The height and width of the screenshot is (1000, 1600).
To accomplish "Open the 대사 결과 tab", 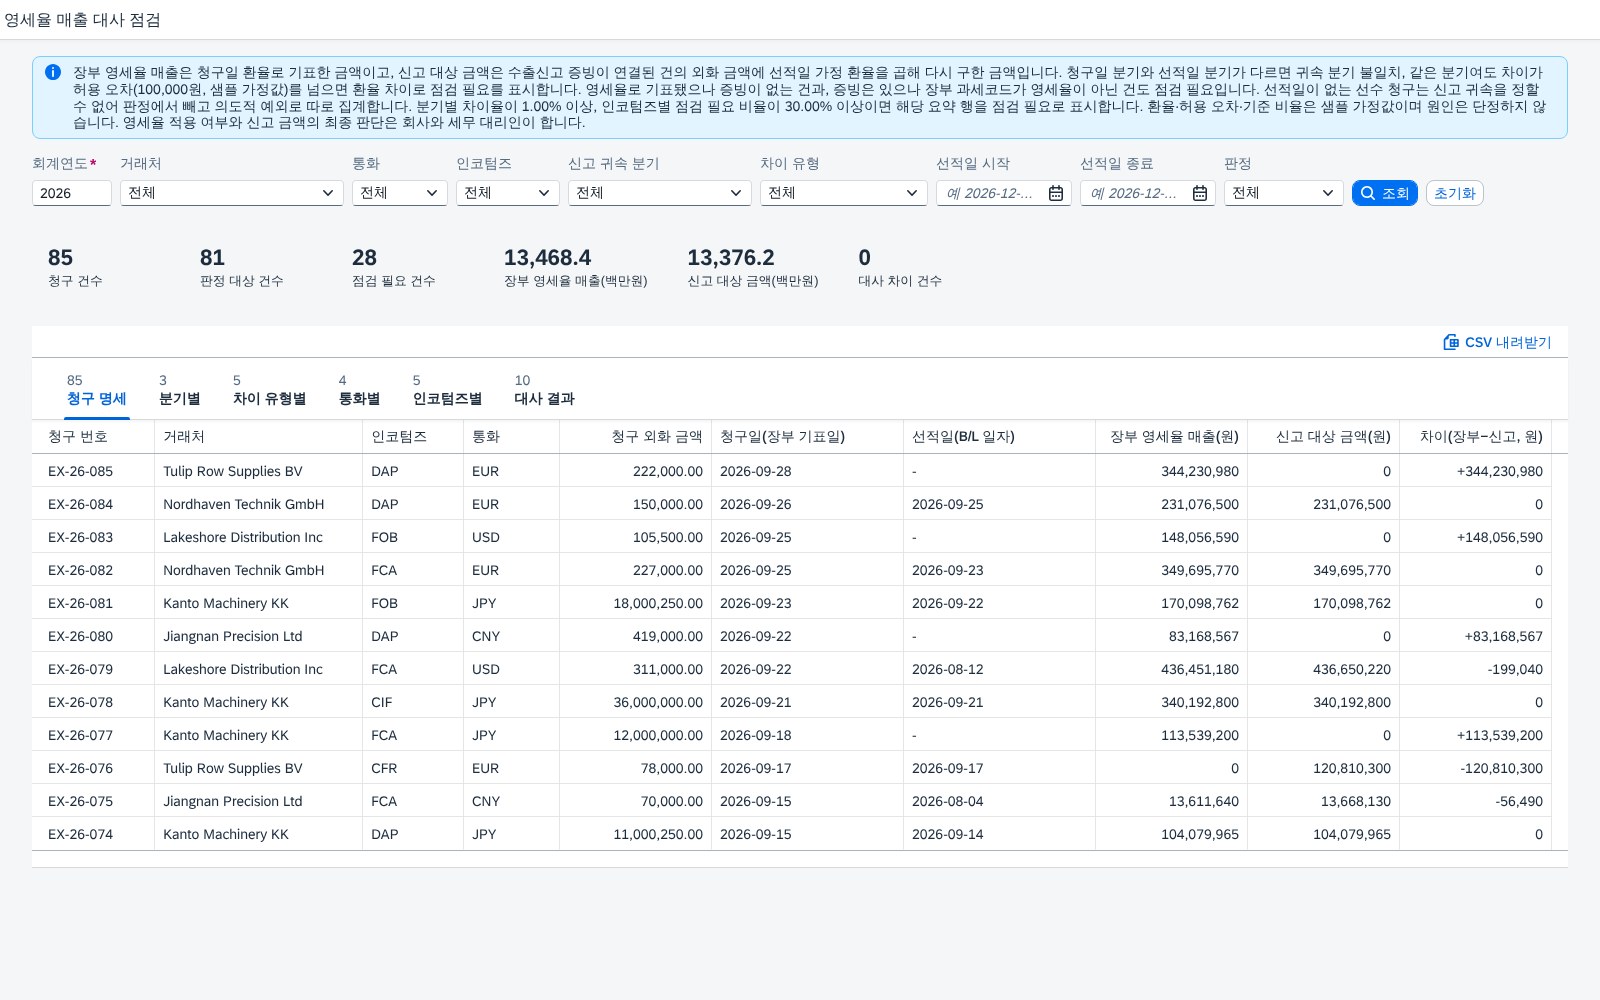I will tap(544, 390).
